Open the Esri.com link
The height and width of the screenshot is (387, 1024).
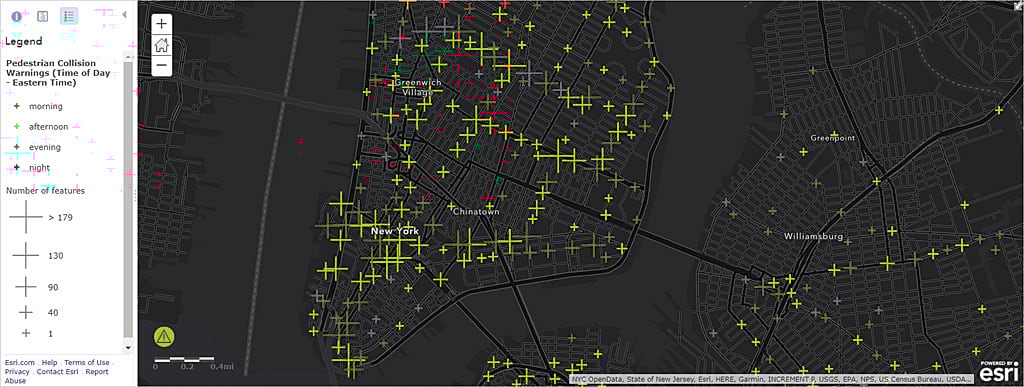(x=20, y=362)
